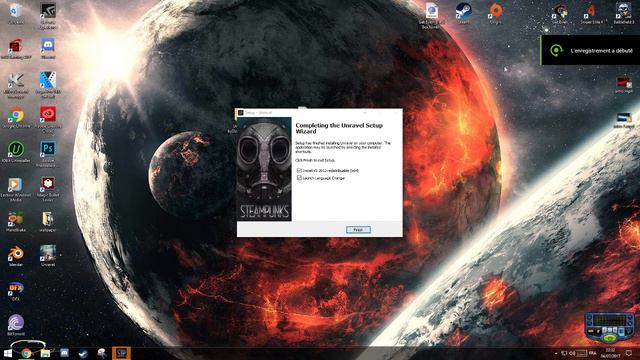
Task: Launch Origin desktop shortcut
Action: click(x=496, y=13)
